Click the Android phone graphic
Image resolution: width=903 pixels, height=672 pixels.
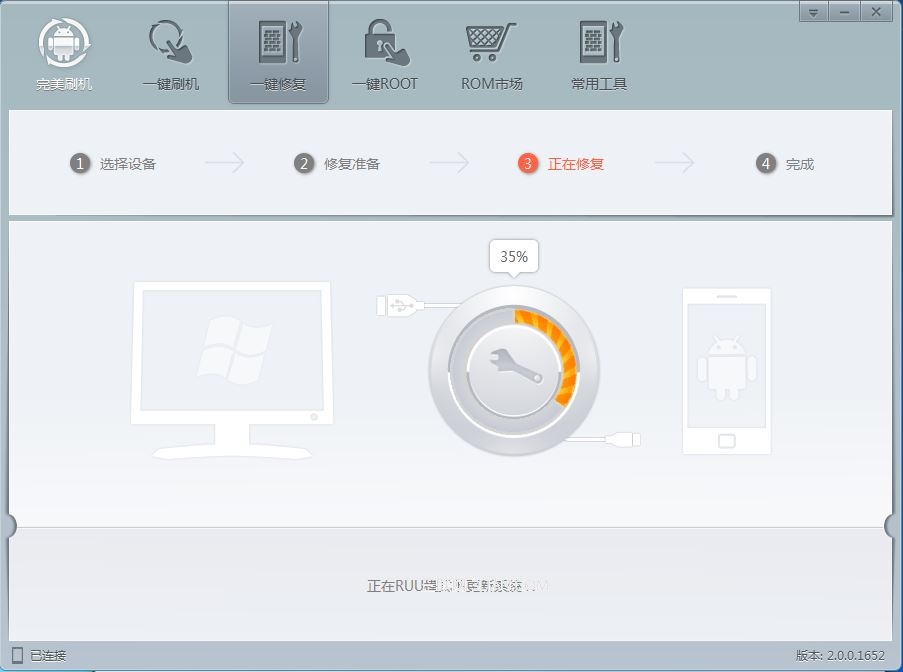point(727,371)
